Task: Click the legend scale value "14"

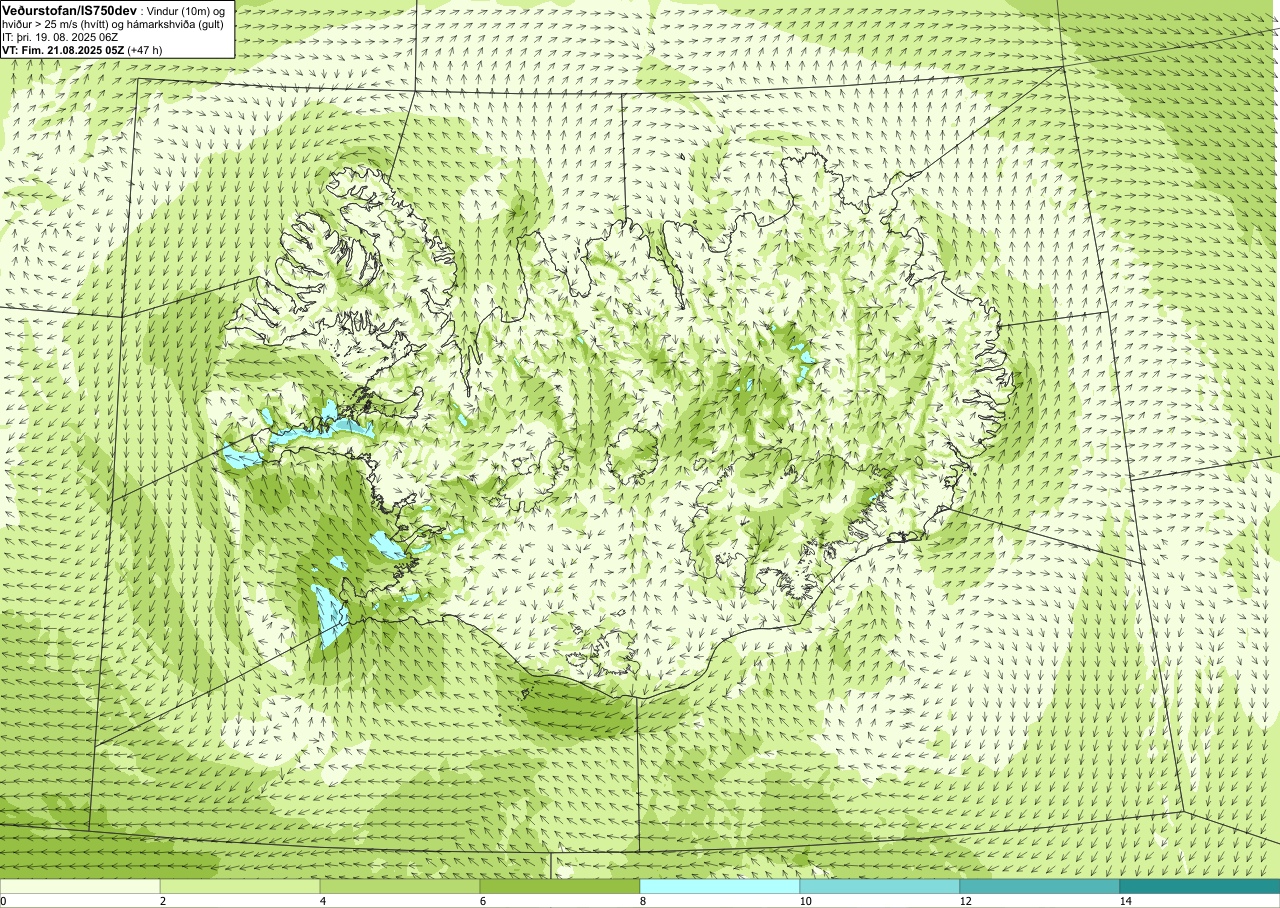Action: tap(1126, 901)
